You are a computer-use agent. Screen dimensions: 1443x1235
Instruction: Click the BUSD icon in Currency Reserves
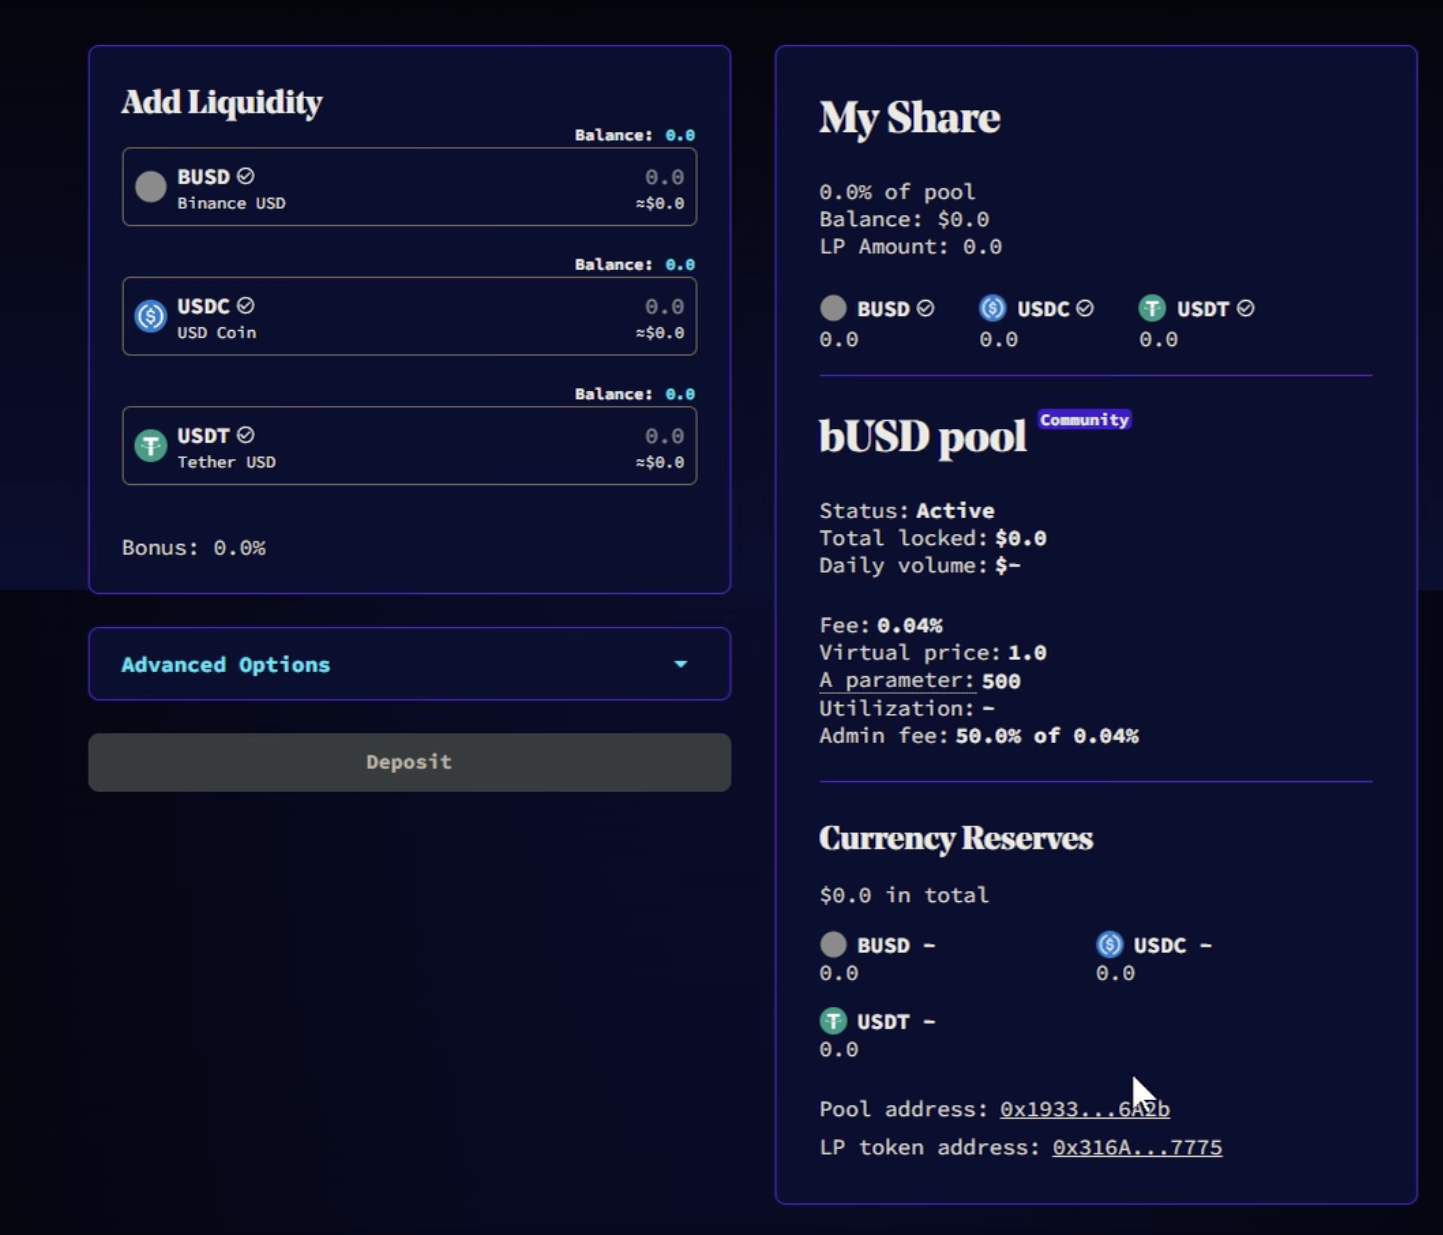tap(833, 944)
